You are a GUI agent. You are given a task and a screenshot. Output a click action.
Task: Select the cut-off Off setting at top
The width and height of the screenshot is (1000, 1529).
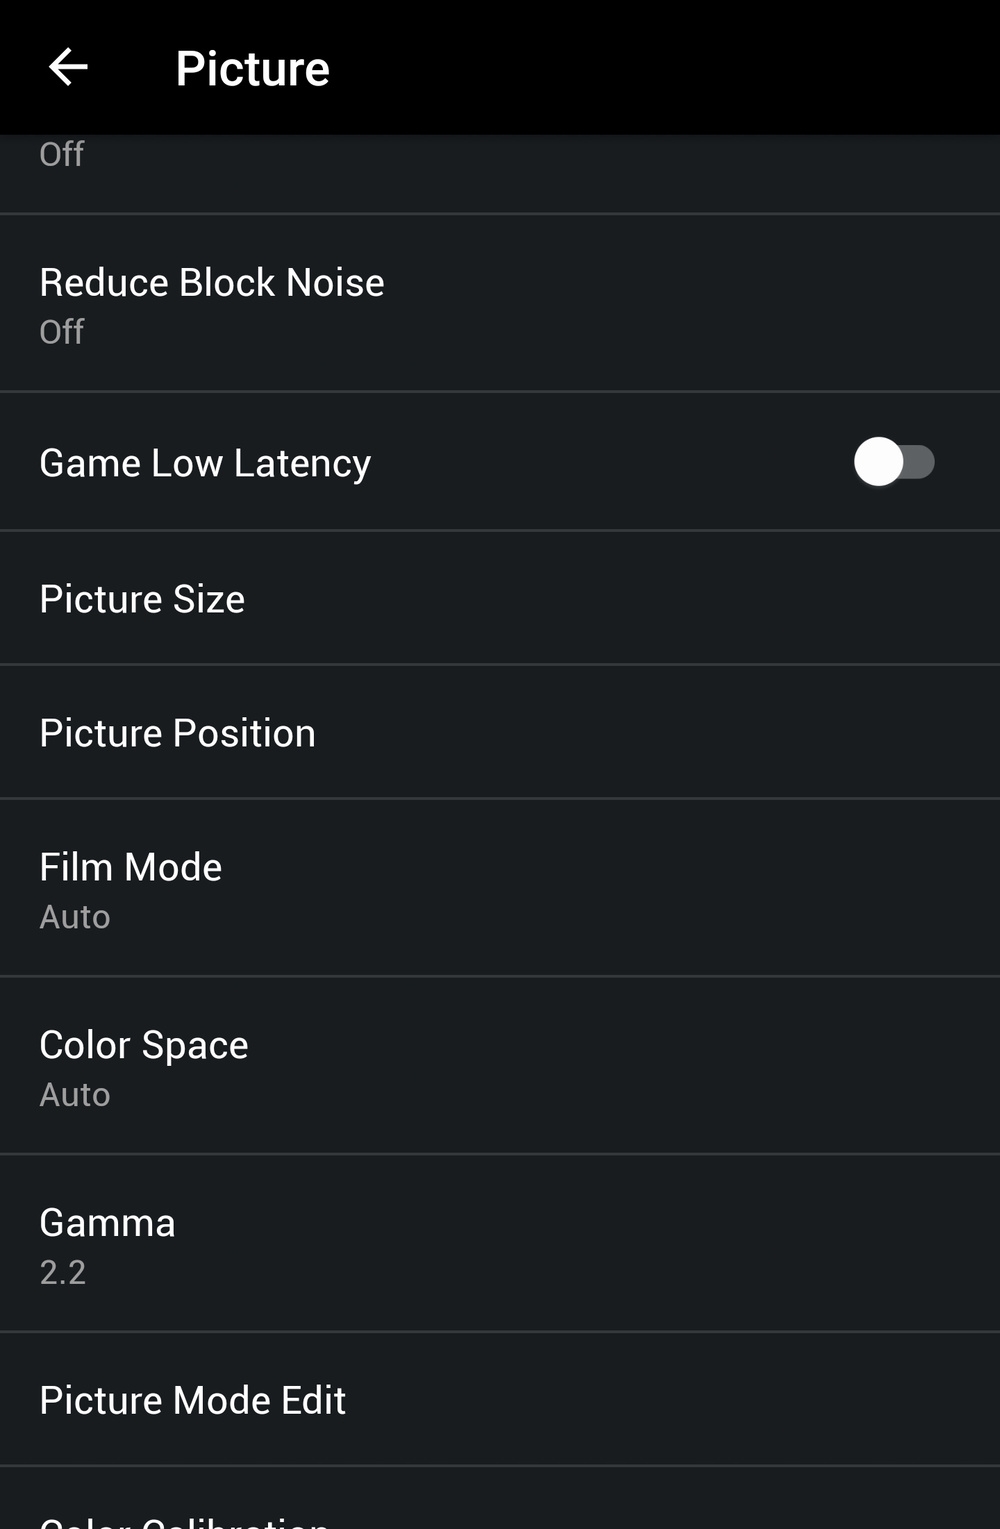(500, 174)
